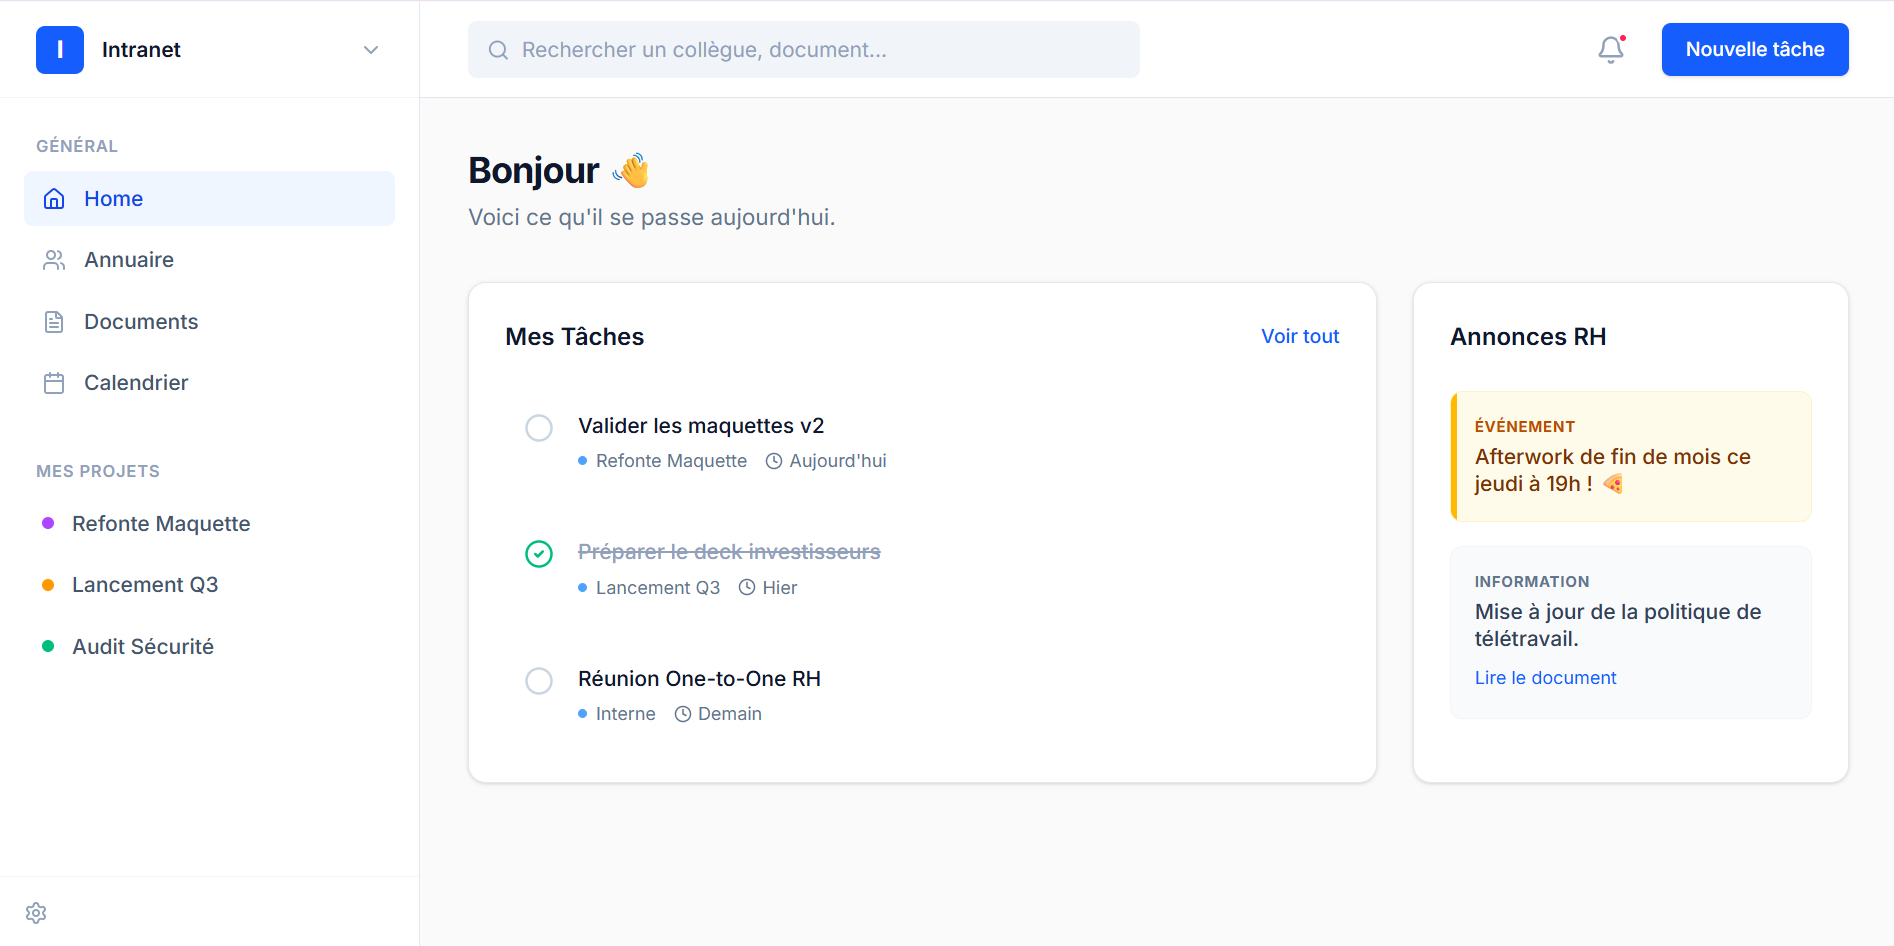Screen dimensions: 1894x946
Task: Mark 'Valider les maquettes v2' as done
Action: pyautogui.click(x=539, y=428)
